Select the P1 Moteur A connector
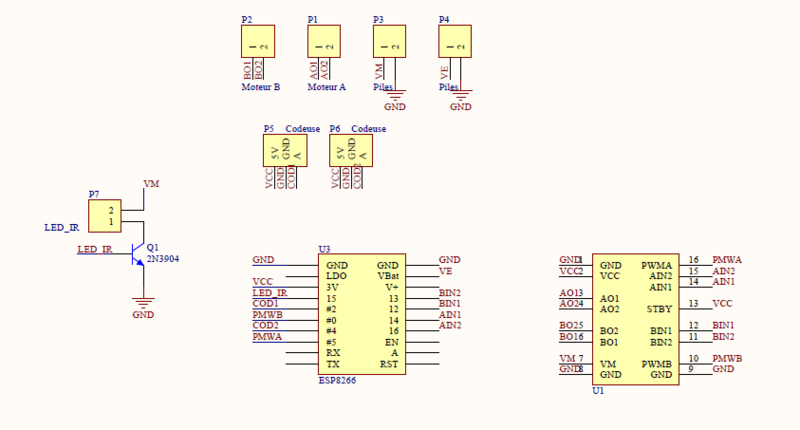 pyautogui.click(x=324, y=42)
